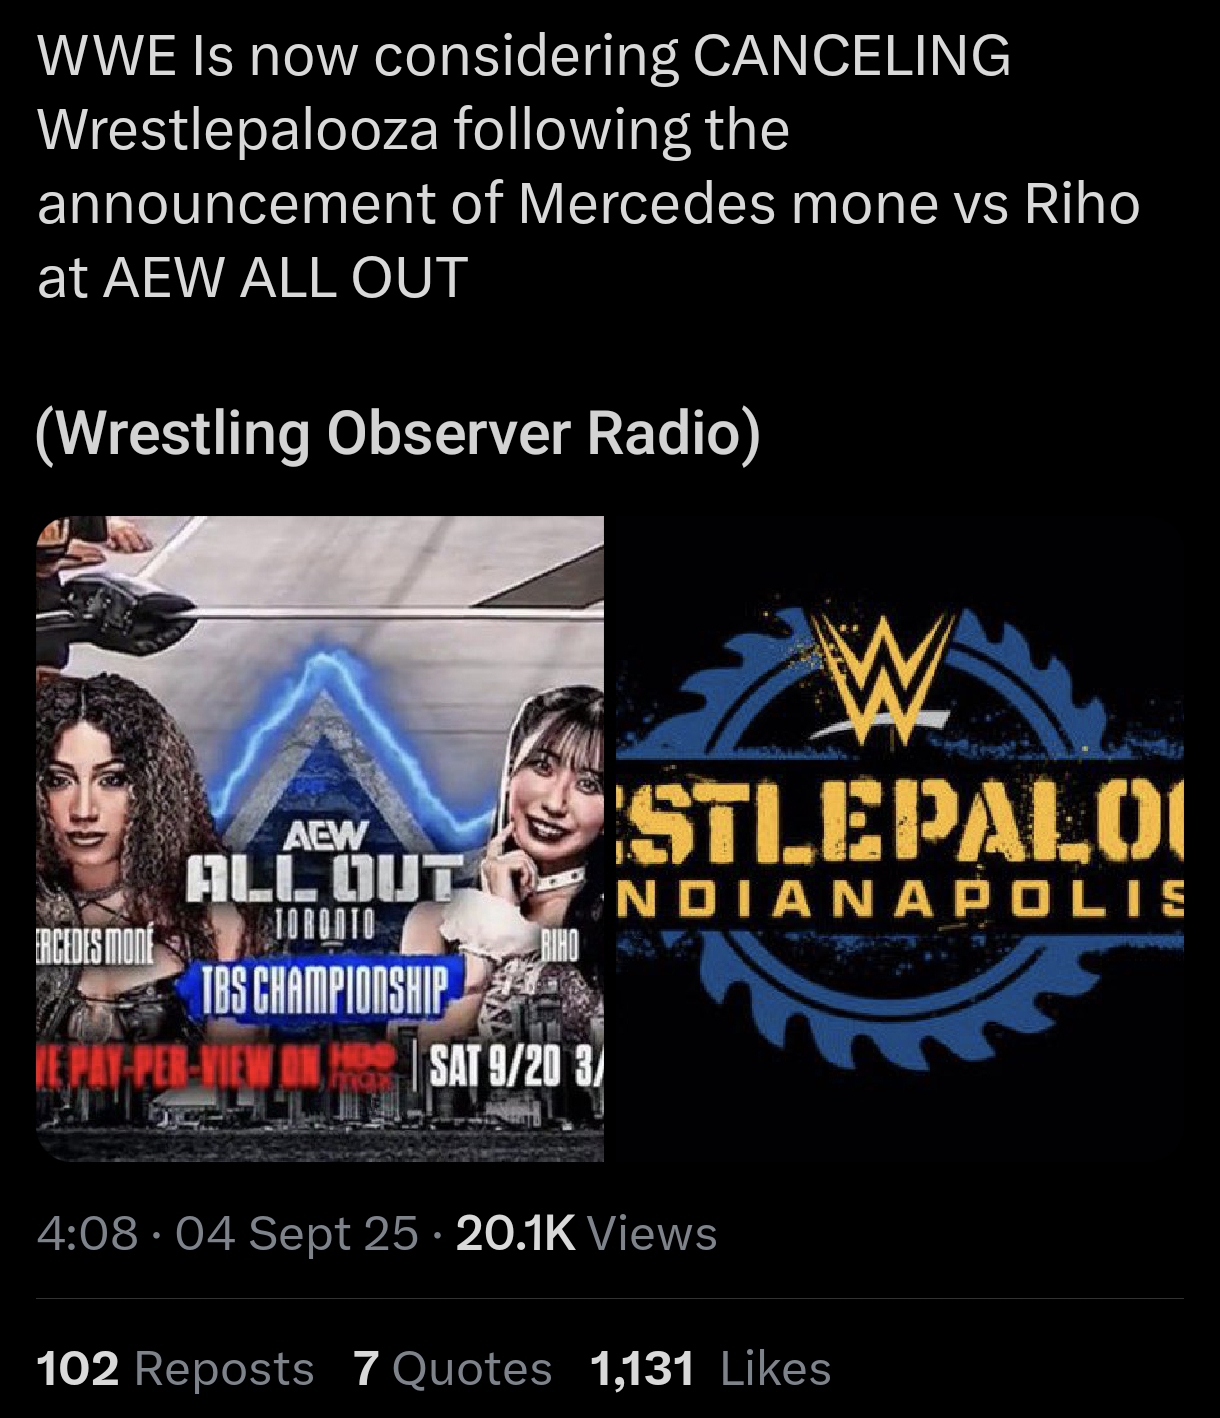Open the AEW All Out poster image
Screen dimensions: 1220x1418
tap(320, 838)
